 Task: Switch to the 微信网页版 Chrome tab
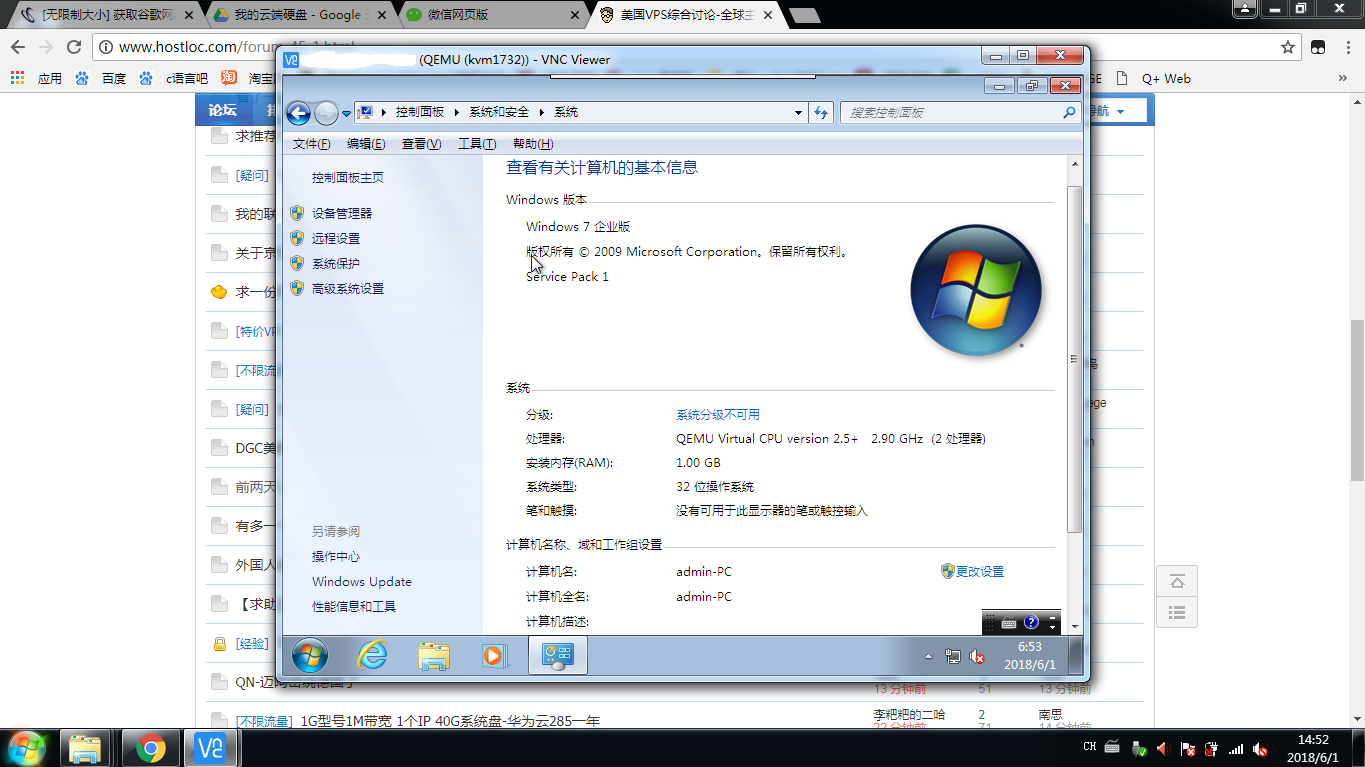(492, 15)
